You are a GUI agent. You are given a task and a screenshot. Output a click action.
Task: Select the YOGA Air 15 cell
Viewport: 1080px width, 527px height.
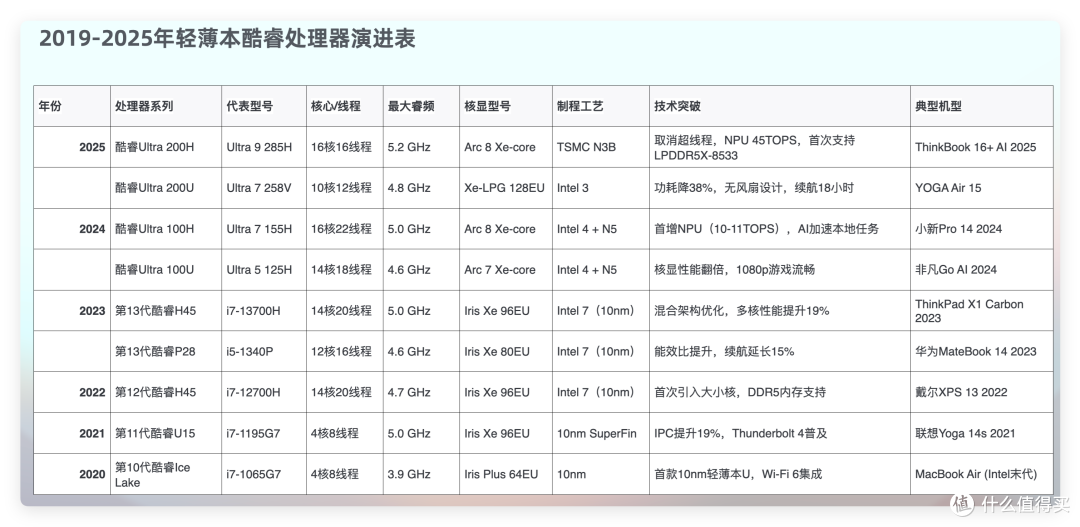click(982, 187)
